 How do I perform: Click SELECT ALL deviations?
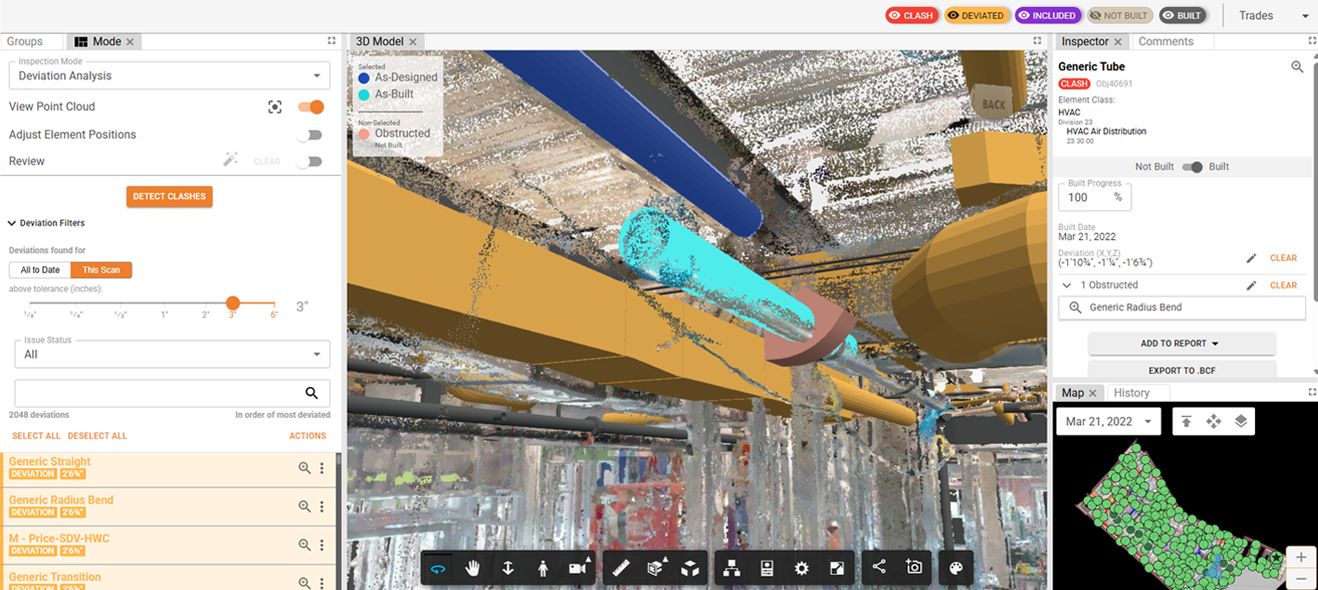[x=36, y=436]
